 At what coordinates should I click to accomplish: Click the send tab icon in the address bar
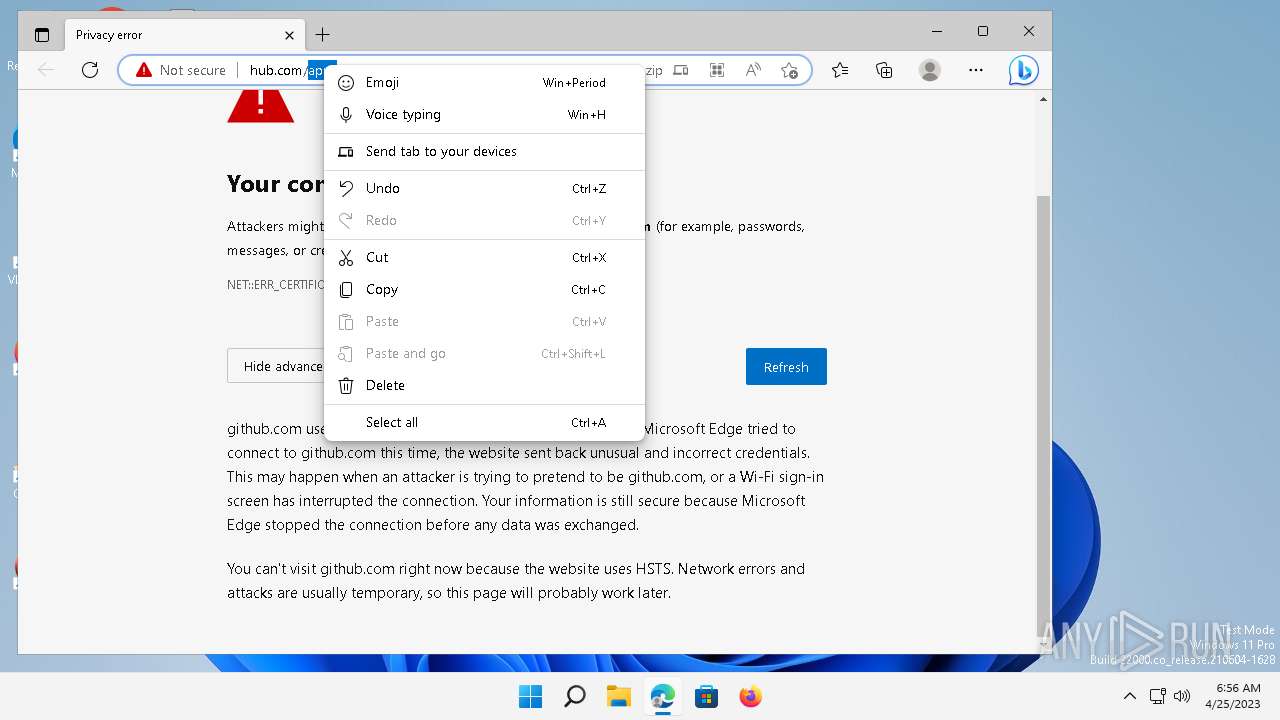click(681, 70)
